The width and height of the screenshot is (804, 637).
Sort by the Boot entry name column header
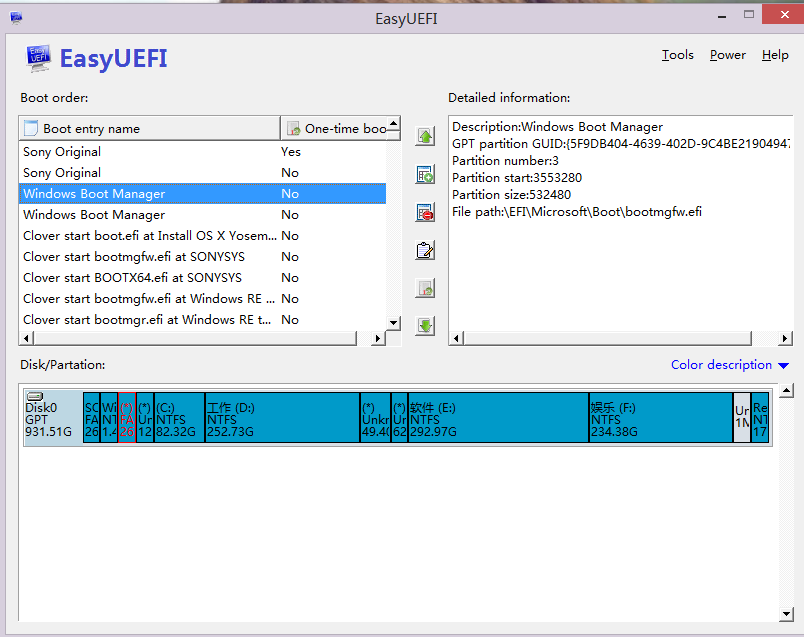[150, 128]
